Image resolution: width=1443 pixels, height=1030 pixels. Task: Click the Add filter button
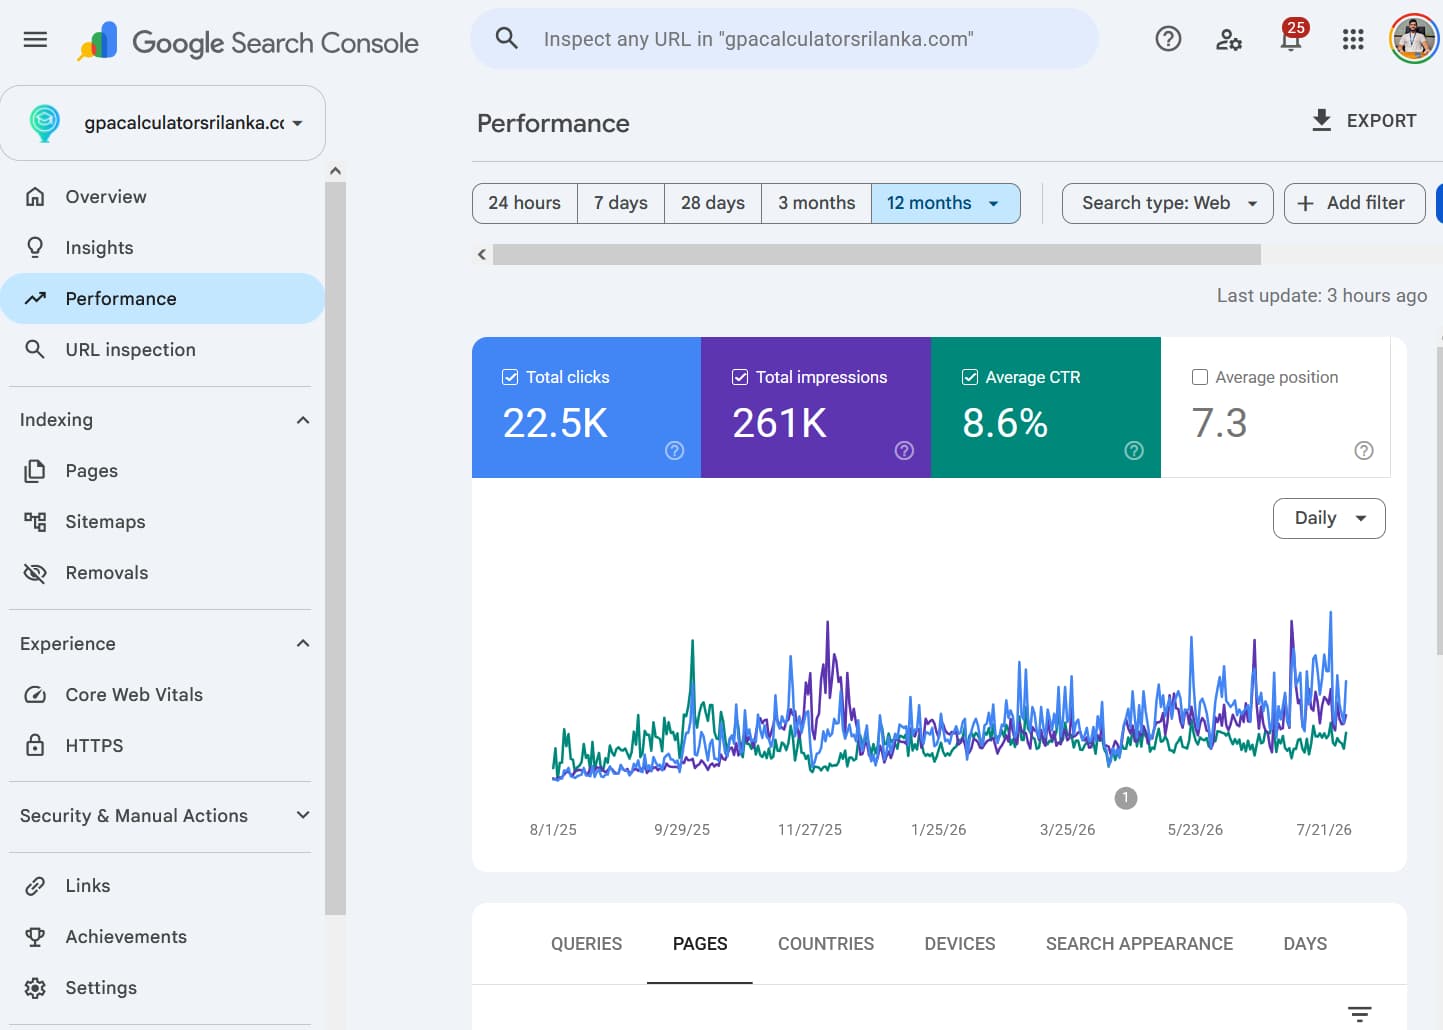(1354, 203)
